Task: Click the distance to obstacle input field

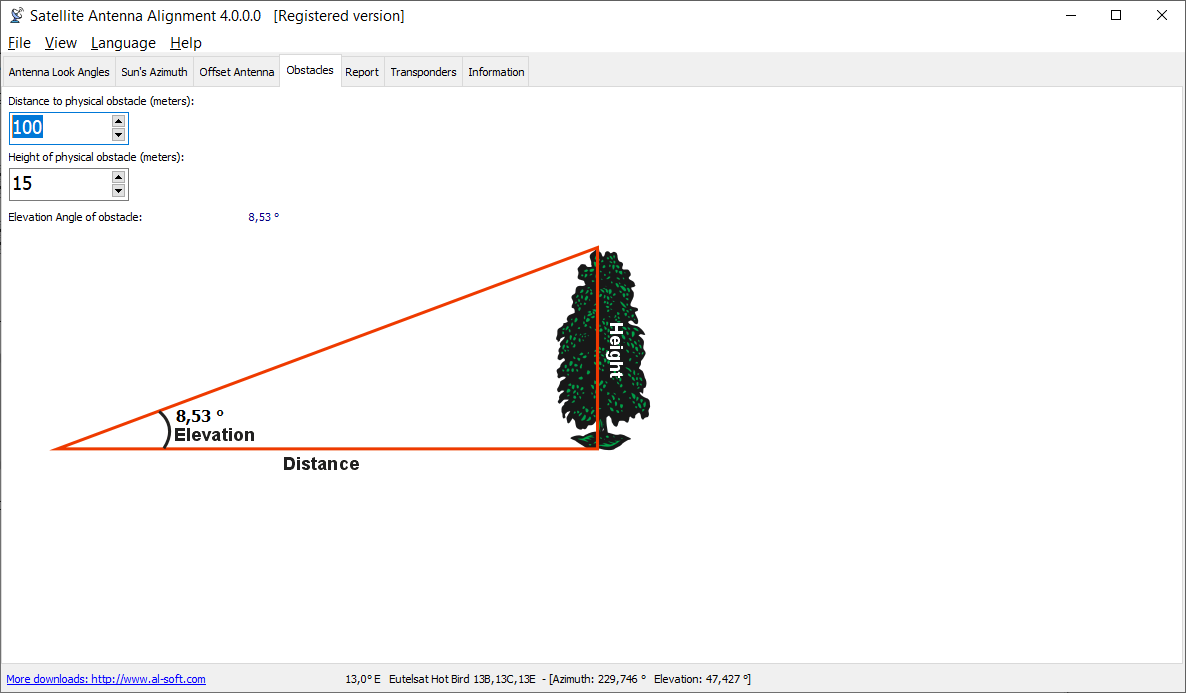Action: 60,128
